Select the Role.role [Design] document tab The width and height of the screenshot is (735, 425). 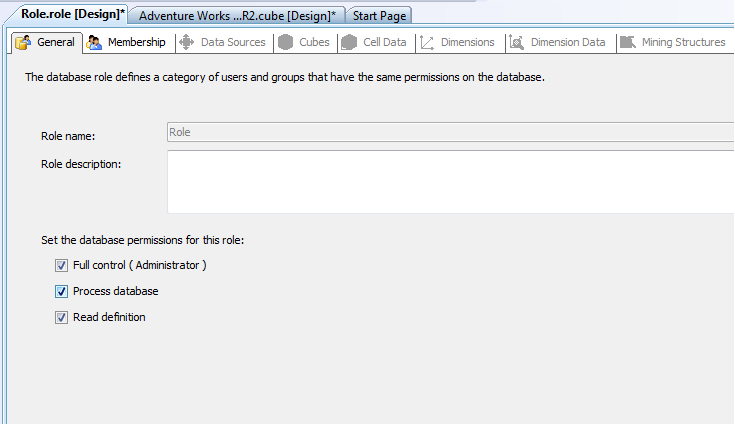click(73, 14)
